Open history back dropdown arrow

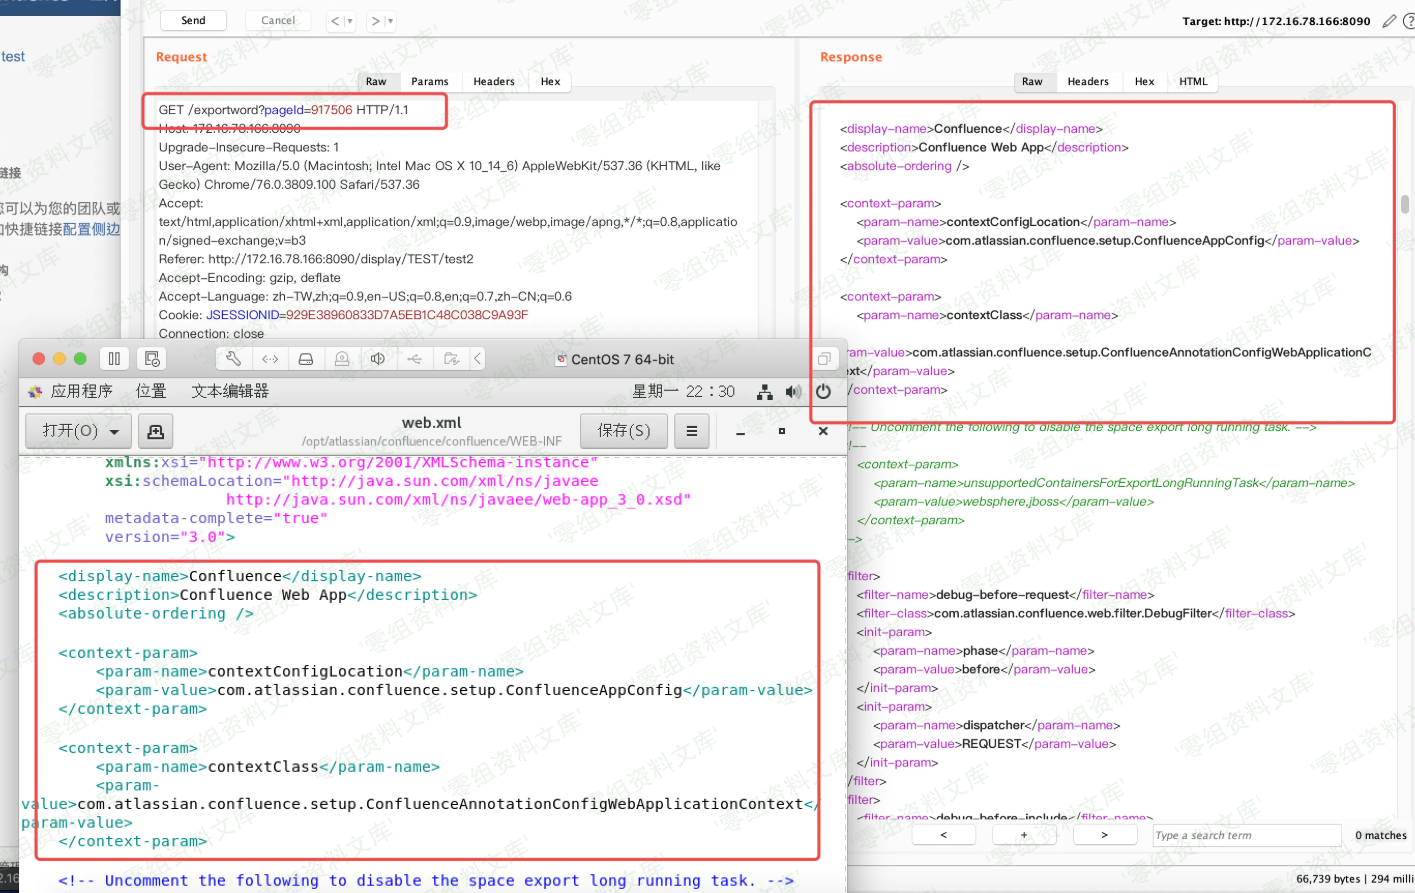pyautogui.click(x=349, y=21)
